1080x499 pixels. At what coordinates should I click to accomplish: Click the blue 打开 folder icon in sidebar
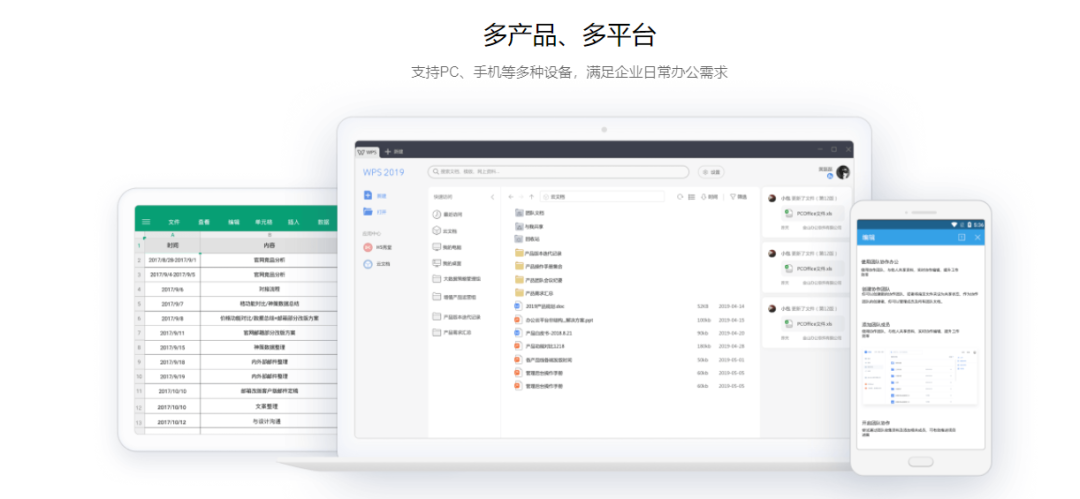tap(367, 212)
